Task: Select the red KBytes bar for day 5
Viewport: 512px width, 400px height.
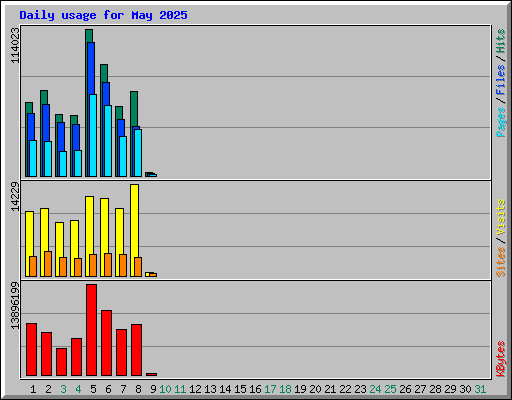Action: [x=92, y=330]
